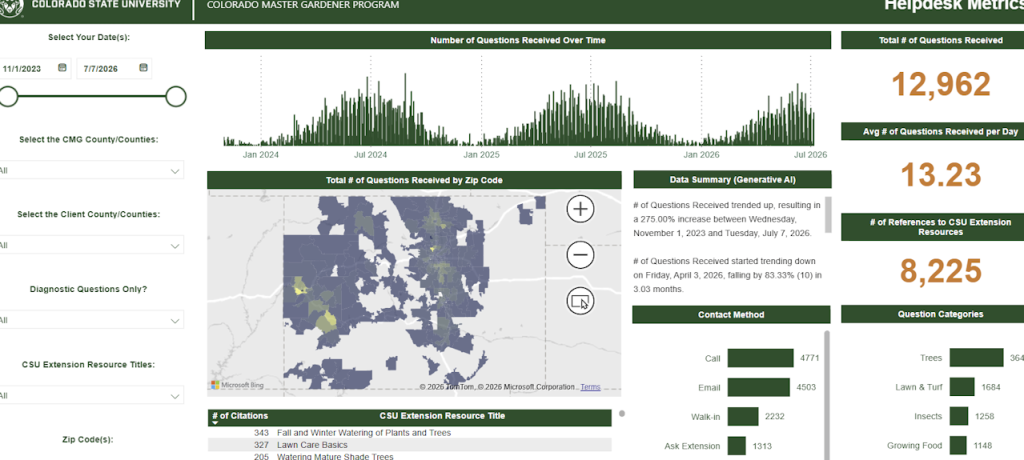Grab the left date slider handle
Viewport: 1024px width, 460px height.
tap(8, 97)
